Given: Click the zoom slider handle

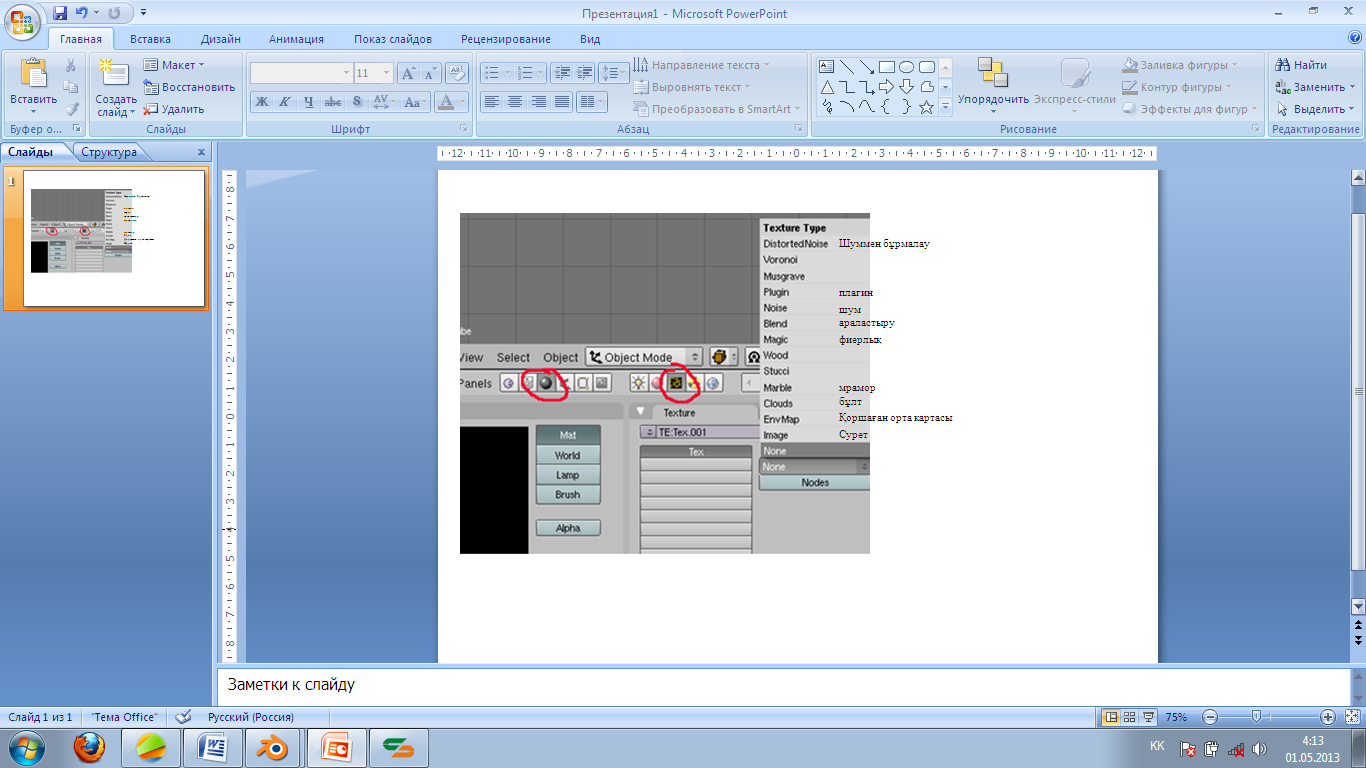Looking at the screenshot, I should 1256,717.
